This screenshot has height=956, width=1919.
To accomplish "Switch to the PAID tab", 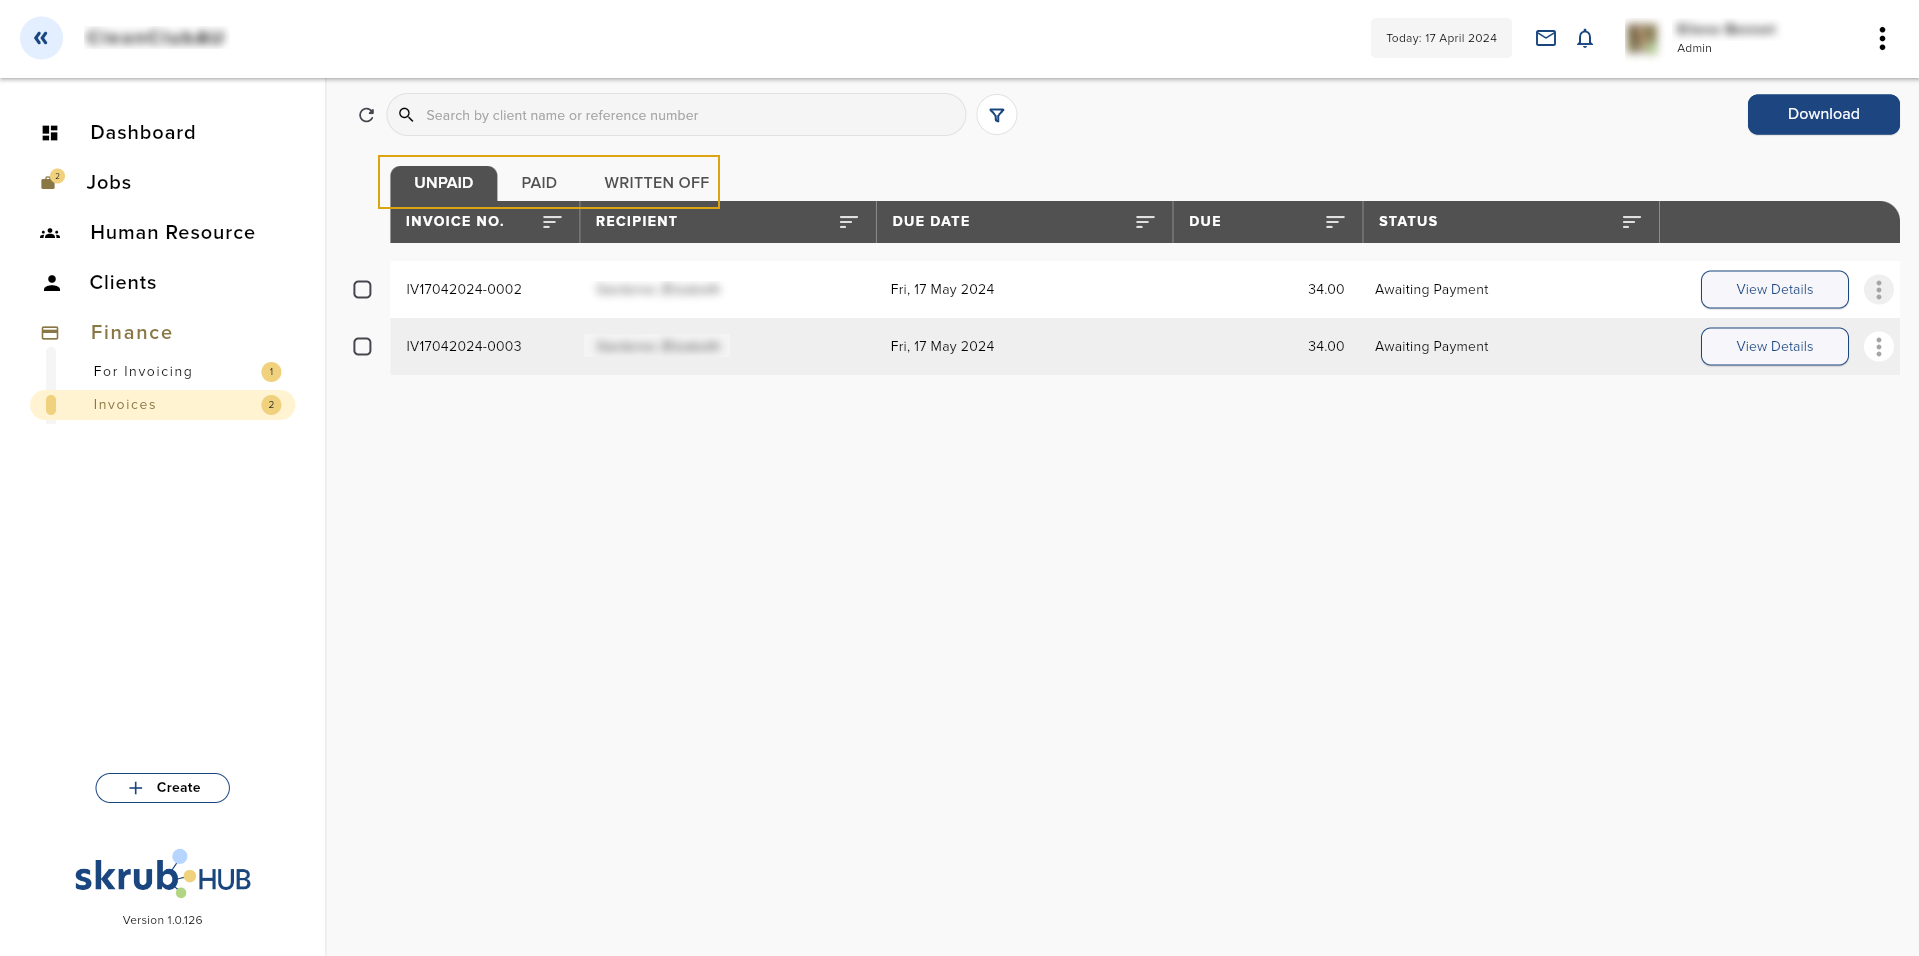I will click(539, 182).
